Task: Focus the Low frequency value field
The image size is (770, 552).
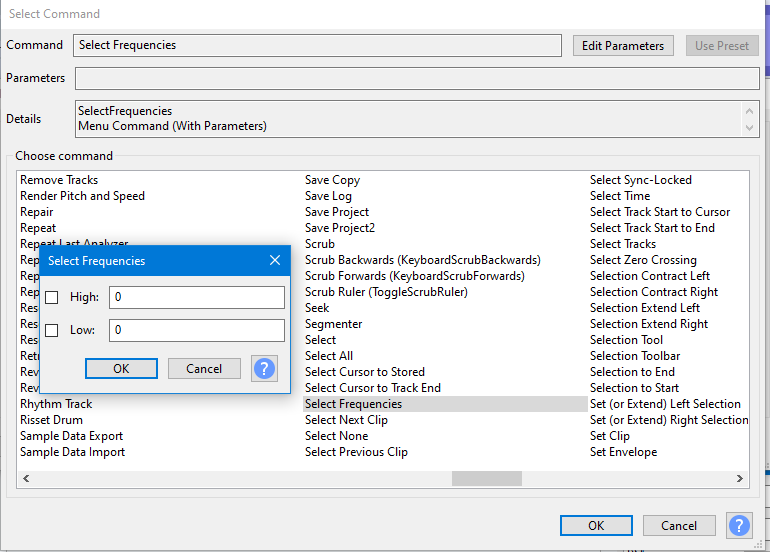Action: pyautogui.click(x=196, y=330)
